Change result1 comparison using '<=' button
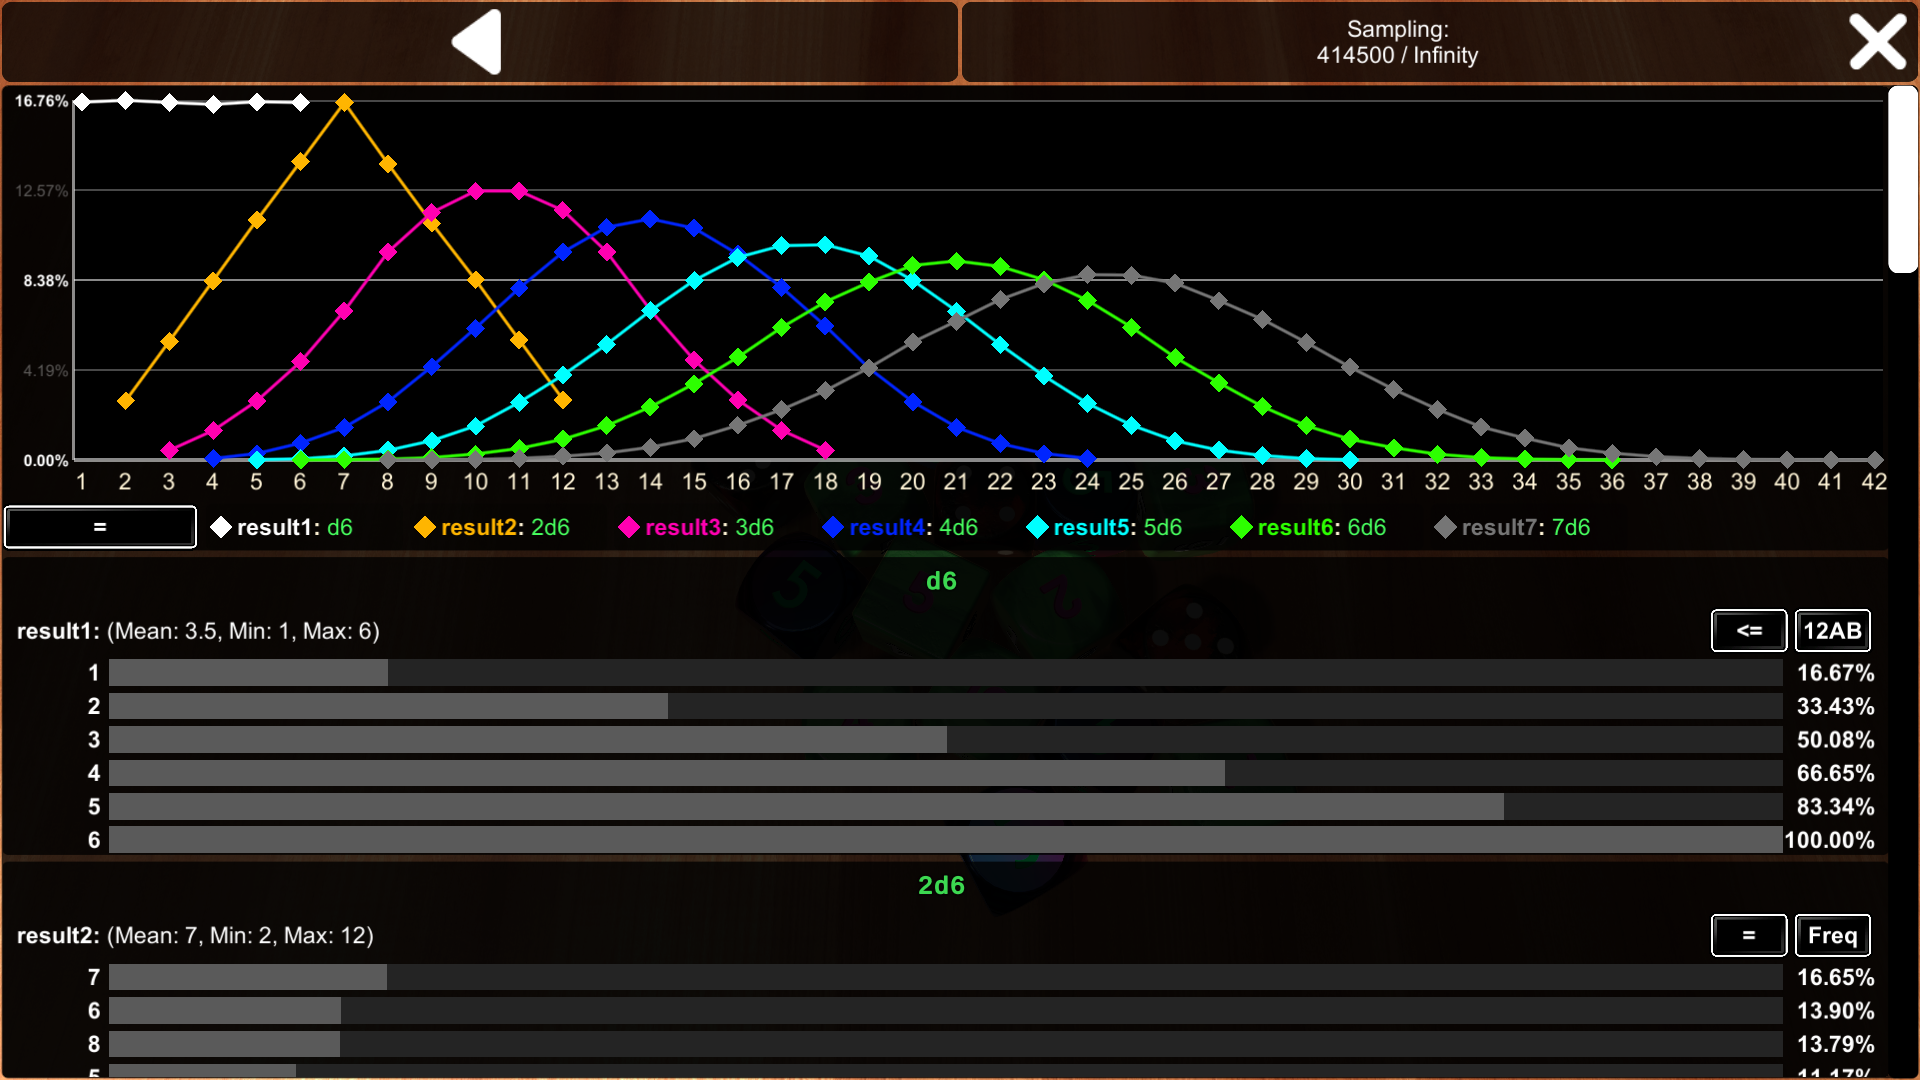The width and height of the screenshot is (1920, 1080). tap(1748, 631)
